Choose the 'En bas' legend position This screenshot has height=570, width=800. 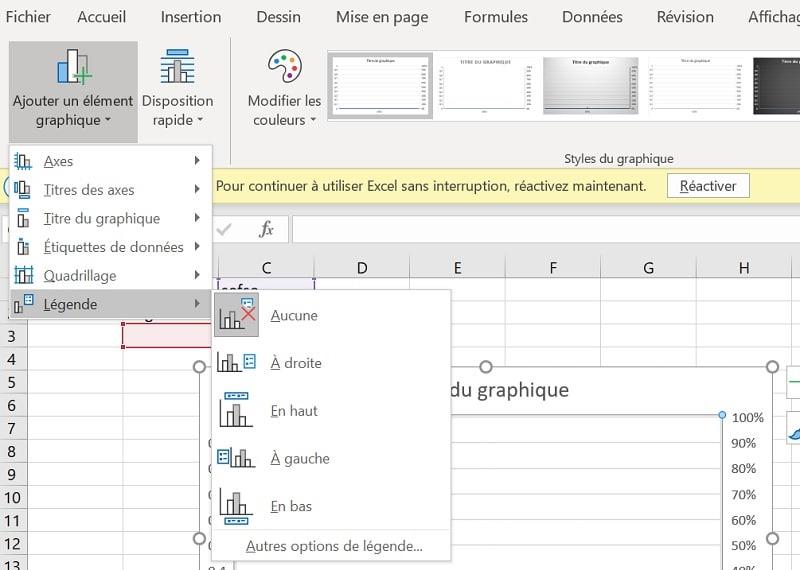237,506
